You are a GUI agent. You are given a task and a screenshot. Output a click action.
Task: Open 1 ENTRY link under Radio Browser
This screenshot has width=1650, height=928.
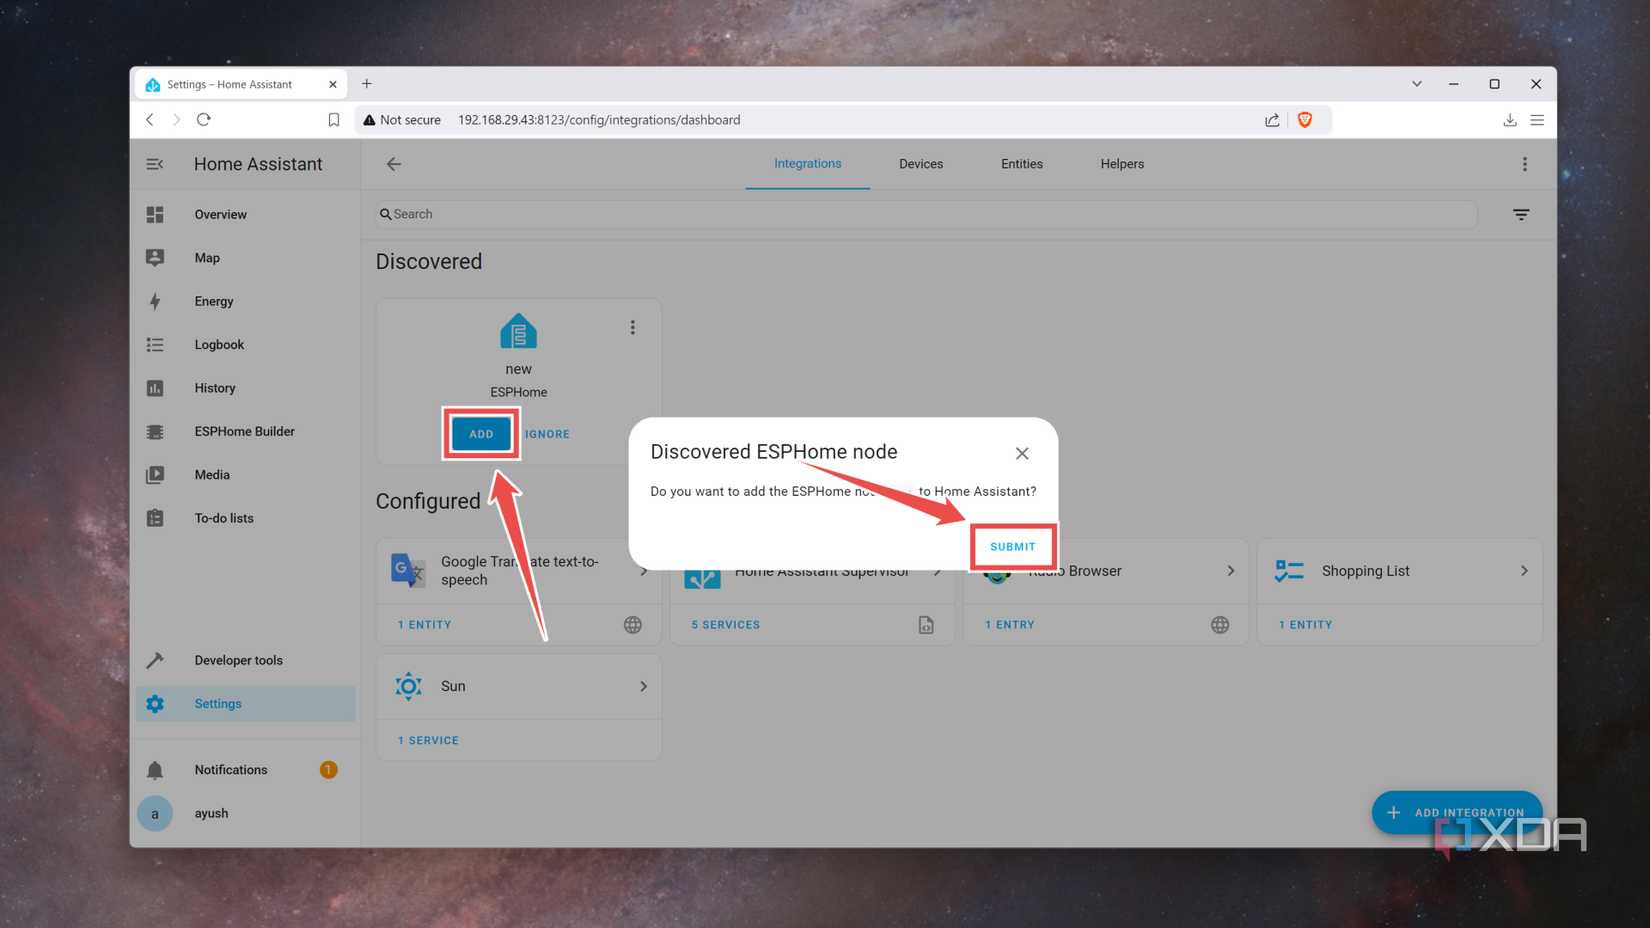click(x=1010, y=625)
